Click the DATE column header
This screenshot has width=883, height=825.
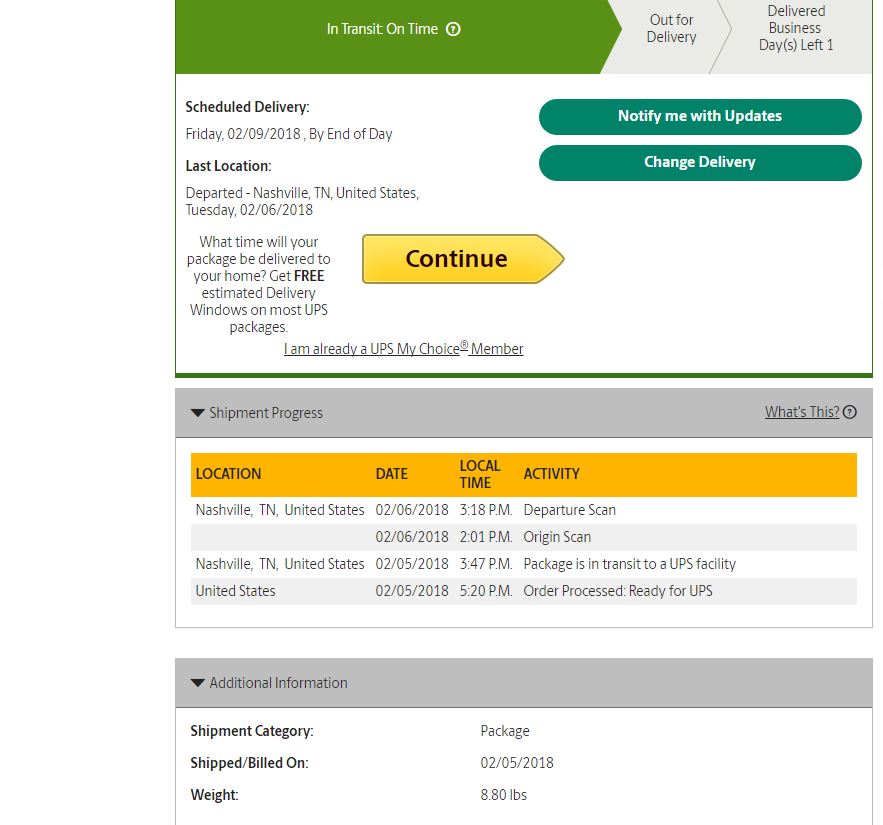[x=391, y=474]
